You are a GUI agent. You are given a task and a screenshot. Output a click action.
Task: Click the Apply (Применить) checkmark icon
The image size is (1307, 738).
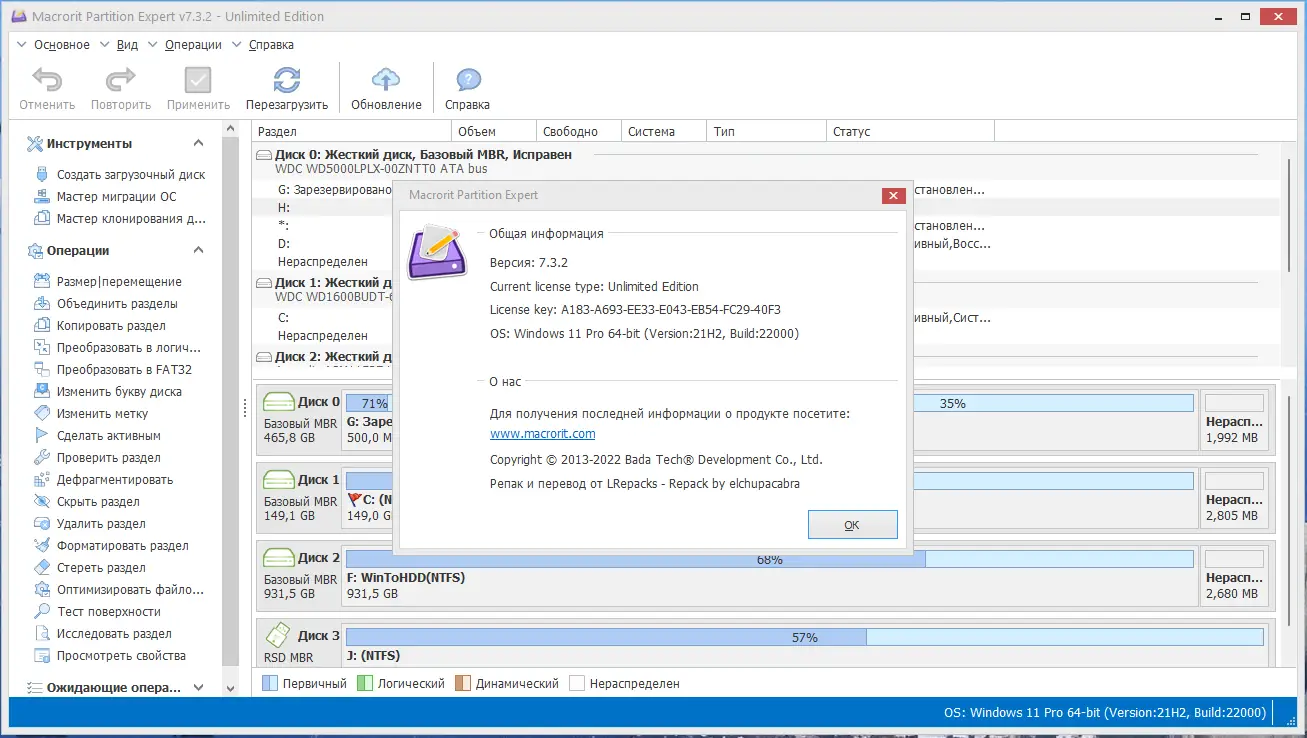pos(198,81)
